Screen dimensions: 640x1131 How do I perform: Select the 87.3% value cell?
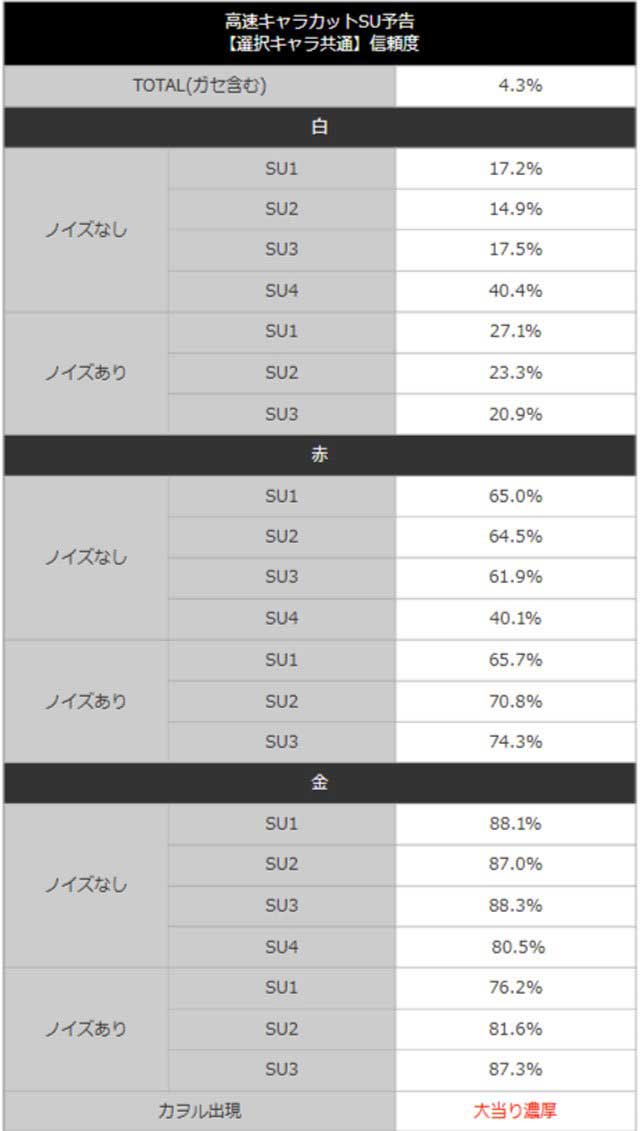pyautogui.click(x=516, y=1069)
